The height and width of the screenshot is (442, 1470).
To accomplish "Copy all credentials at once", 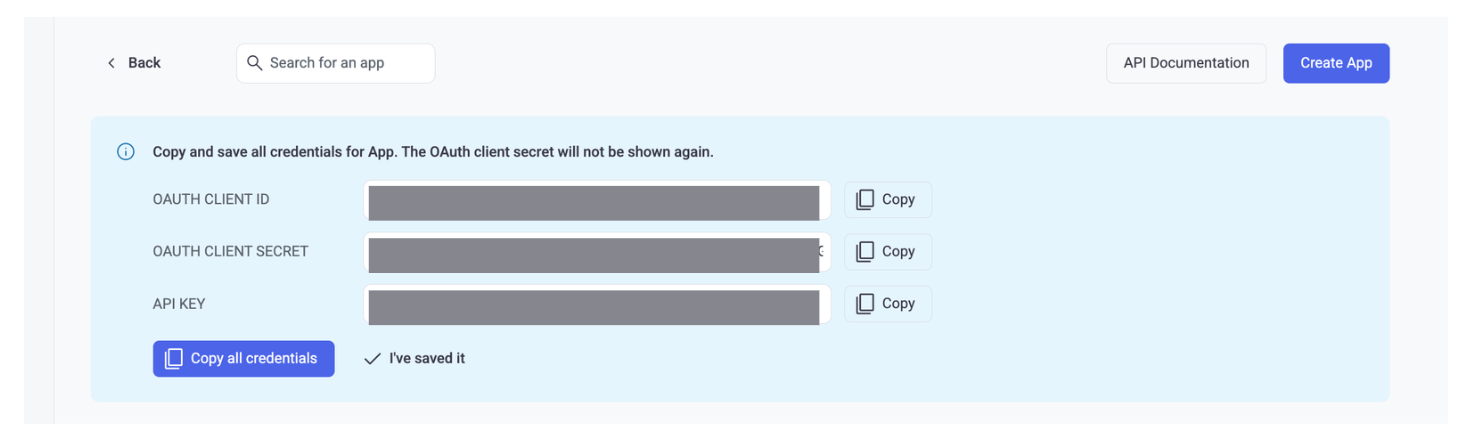I will pos(244,359).
